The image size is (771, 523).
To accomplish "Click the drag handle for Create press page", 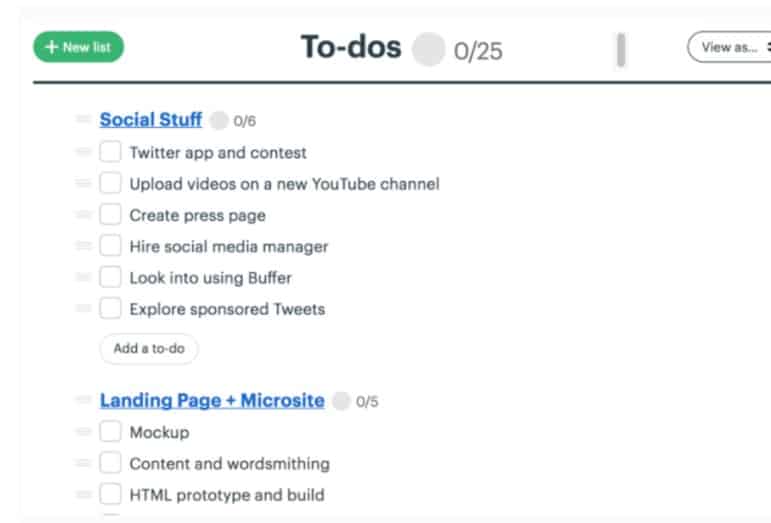I will pos(83,214).
